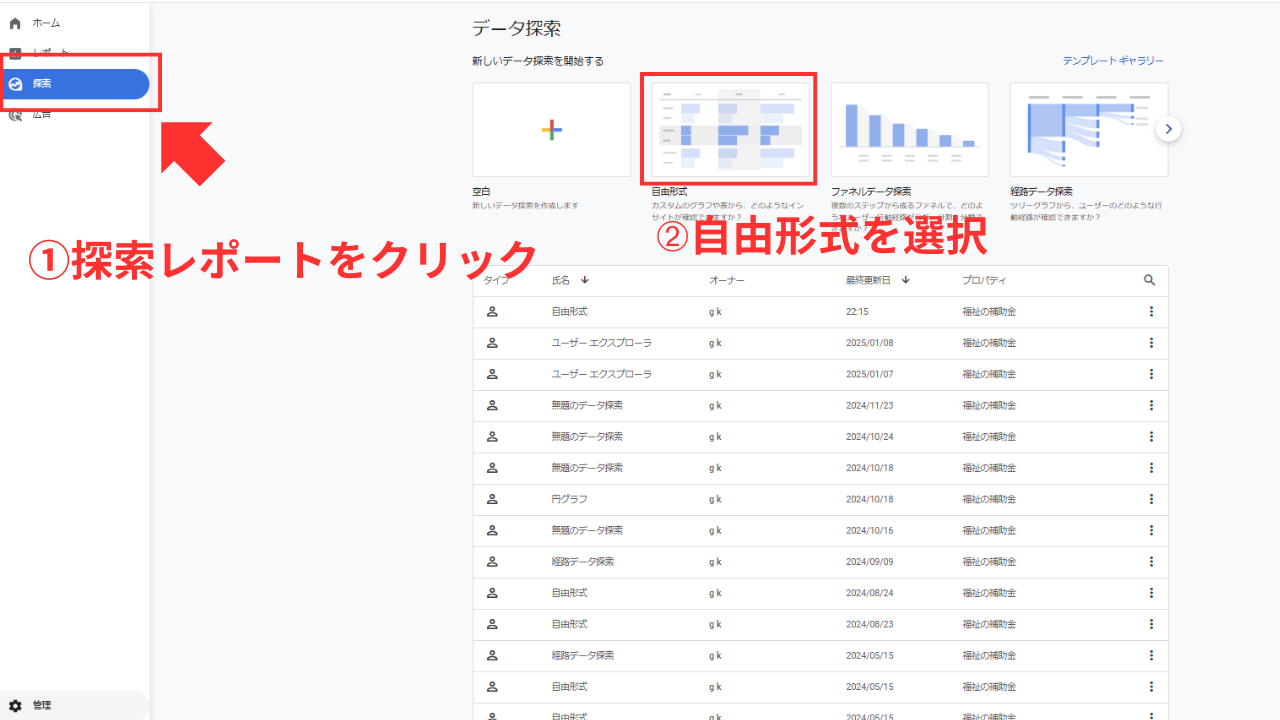
Task: Click person type icon in the 2025/01/07 row
Action: [x=492, y=374]
